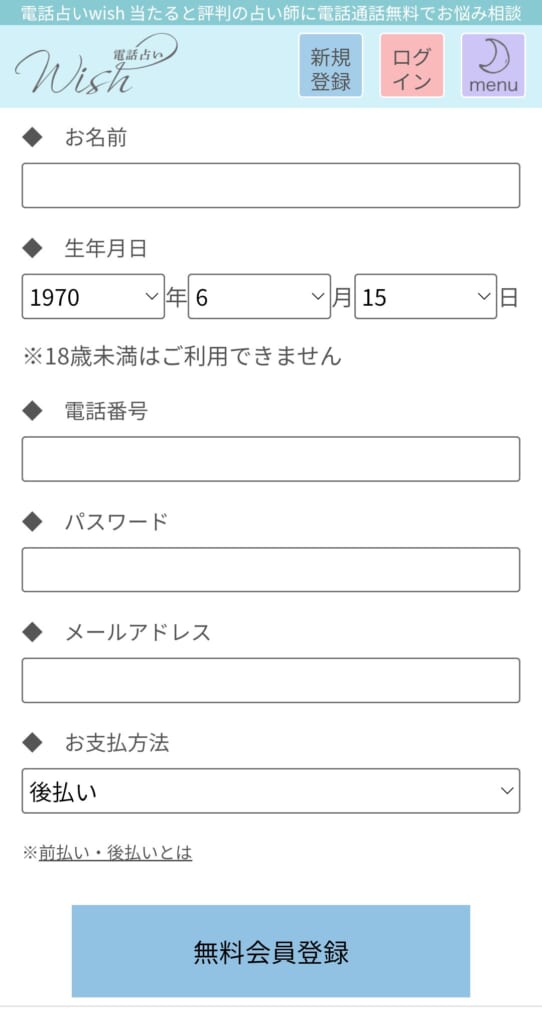Open the birth day dropdown showing 15

click(426, 296)
